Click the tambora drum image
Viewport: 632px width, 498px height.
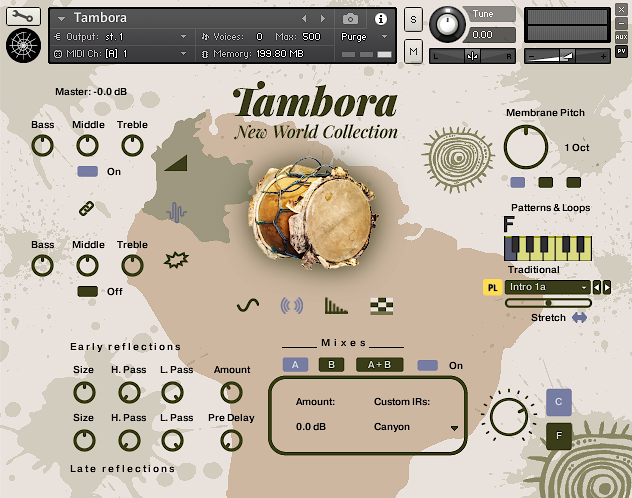click(x=313, y=213)
